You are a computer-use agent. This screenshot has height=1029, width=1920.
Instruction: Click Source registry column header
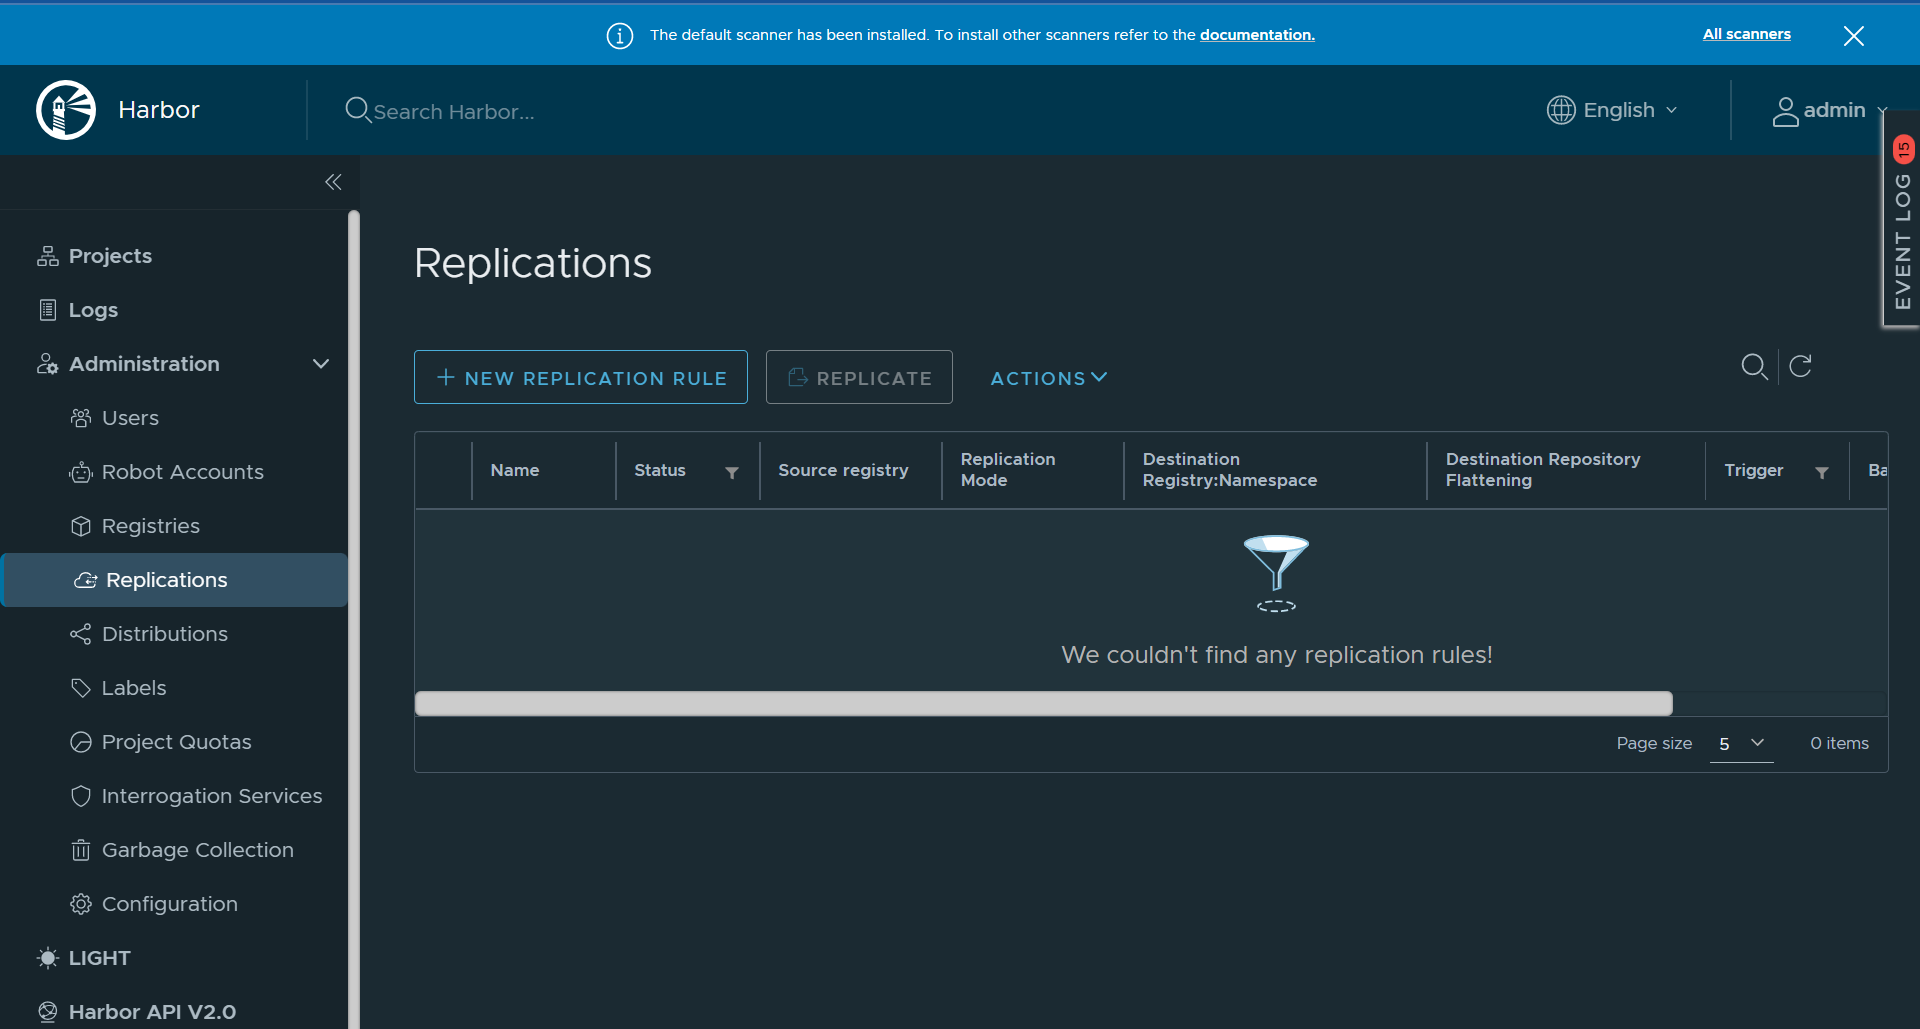(x=843, y=470)
